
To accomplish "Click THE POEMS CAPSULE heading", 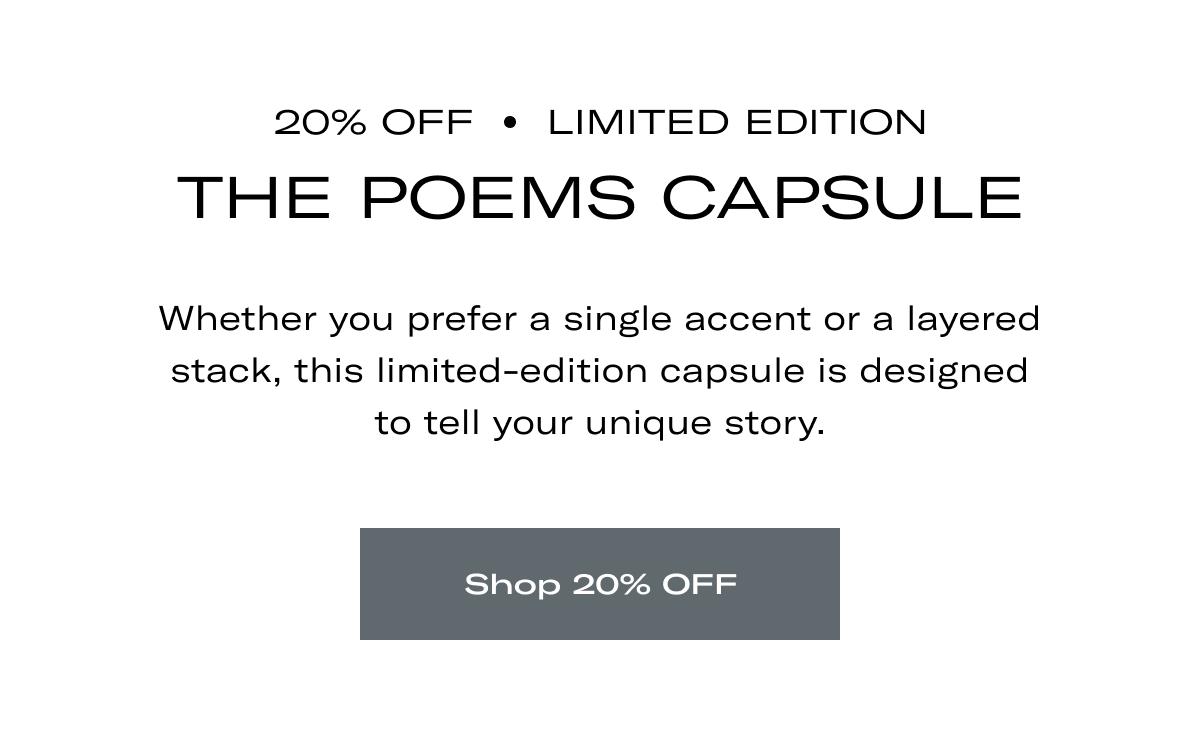I will pos(600,197).
